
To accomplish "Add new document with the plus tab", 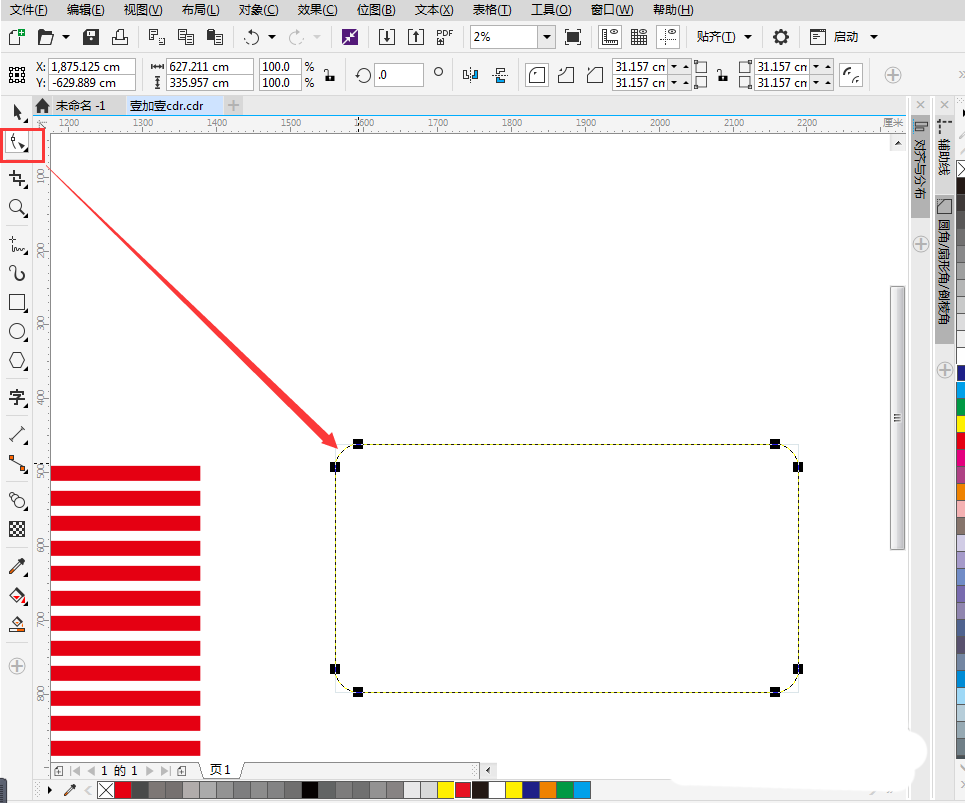I will click(x=233, y=106).
